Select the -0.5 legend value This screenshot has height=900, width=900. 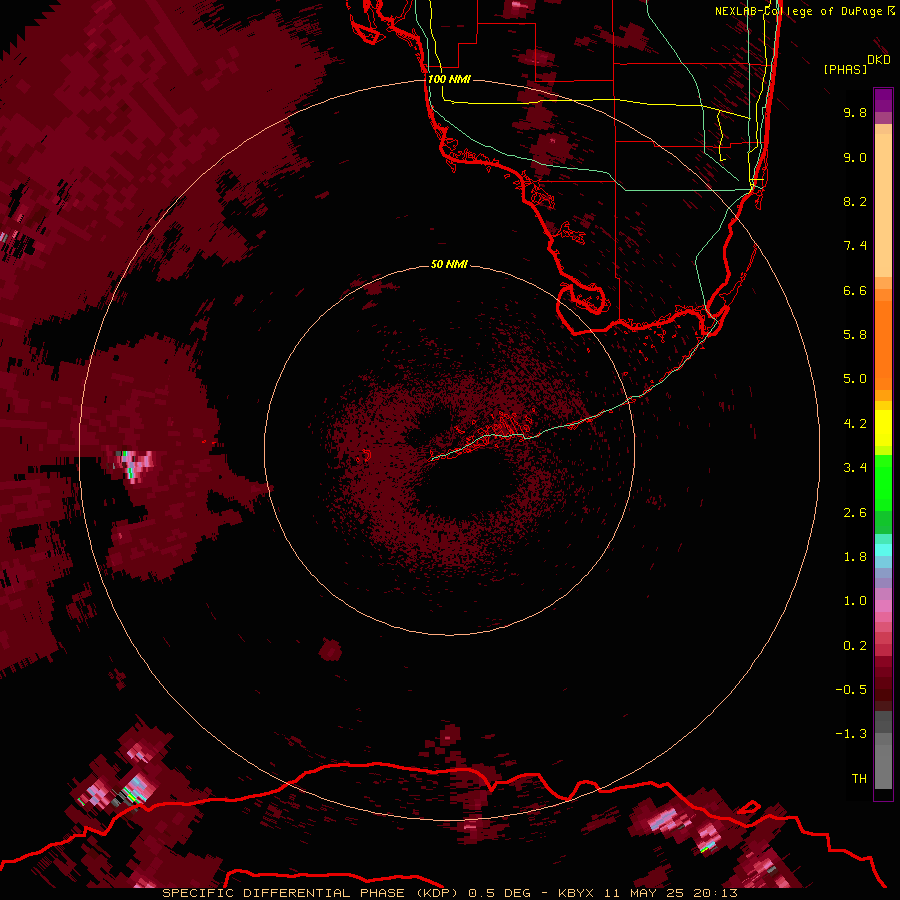851,690
